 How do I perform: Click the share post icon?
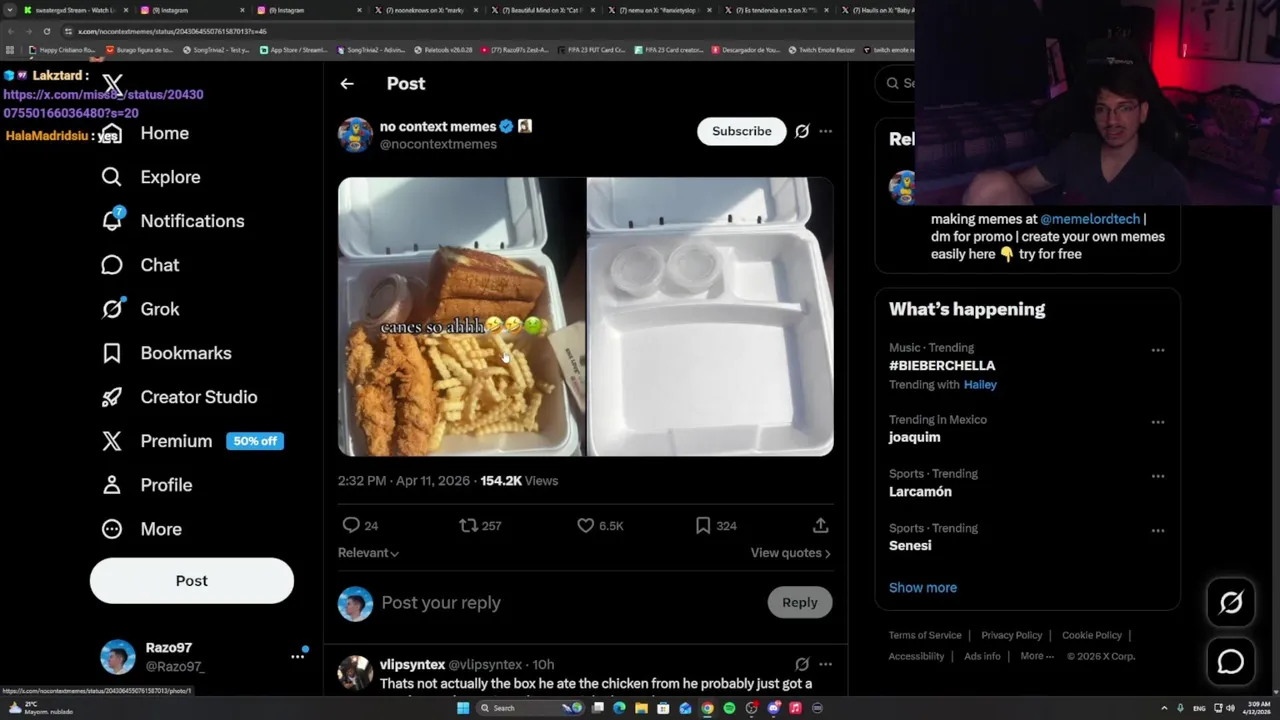[x=820, y=525]
